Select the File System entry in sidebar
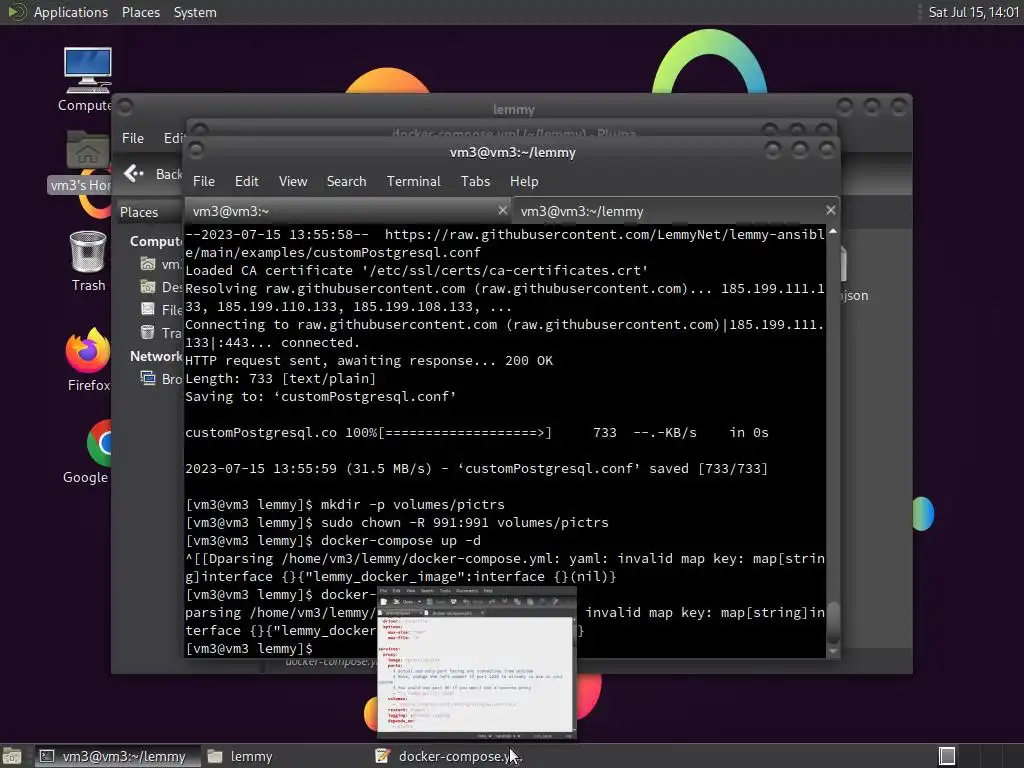 tap(161, 310)
